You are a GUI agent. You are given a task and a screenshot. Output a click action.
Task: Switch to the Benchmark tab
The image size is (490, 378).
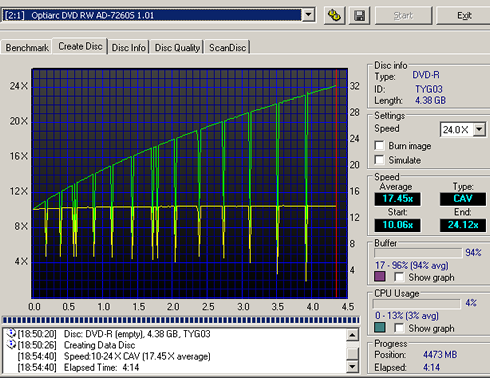coord(27,48)
